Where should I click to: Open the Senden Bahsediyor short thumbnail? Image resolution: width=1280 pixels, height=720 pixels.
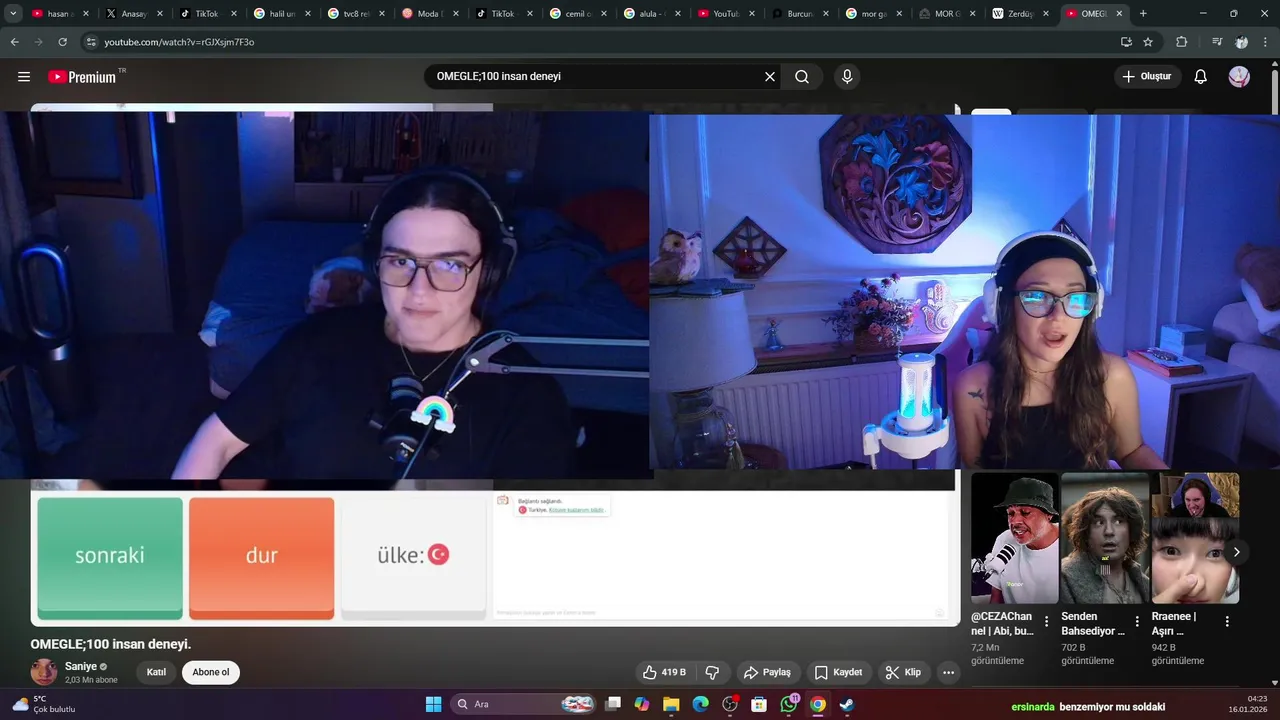(1105, 538)
